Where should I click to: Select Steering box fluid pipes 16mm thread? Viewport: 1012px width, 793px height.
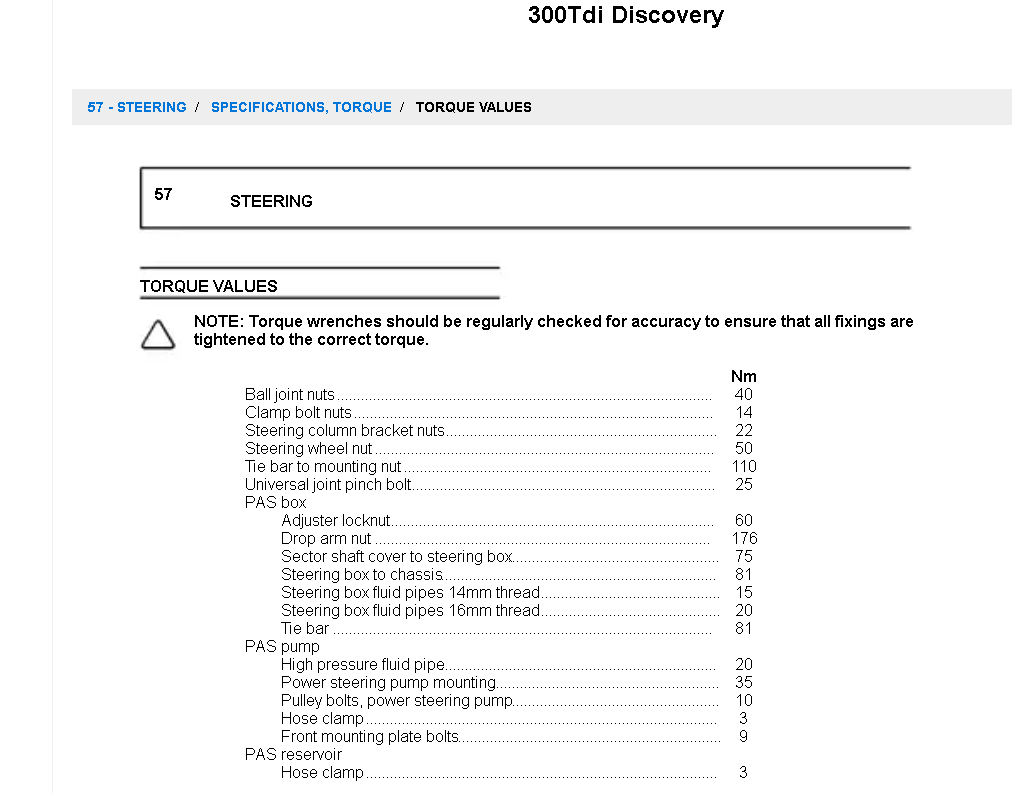[410, 611]
